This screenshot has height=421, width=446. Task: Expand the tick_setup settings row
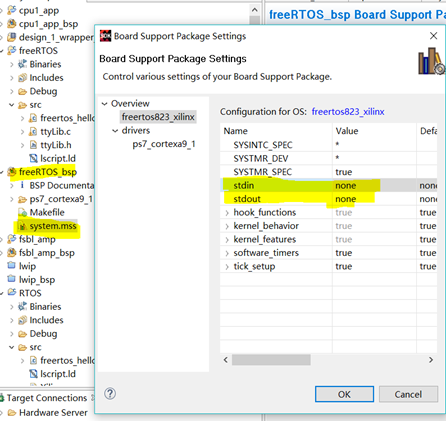(x=227, y=267)
